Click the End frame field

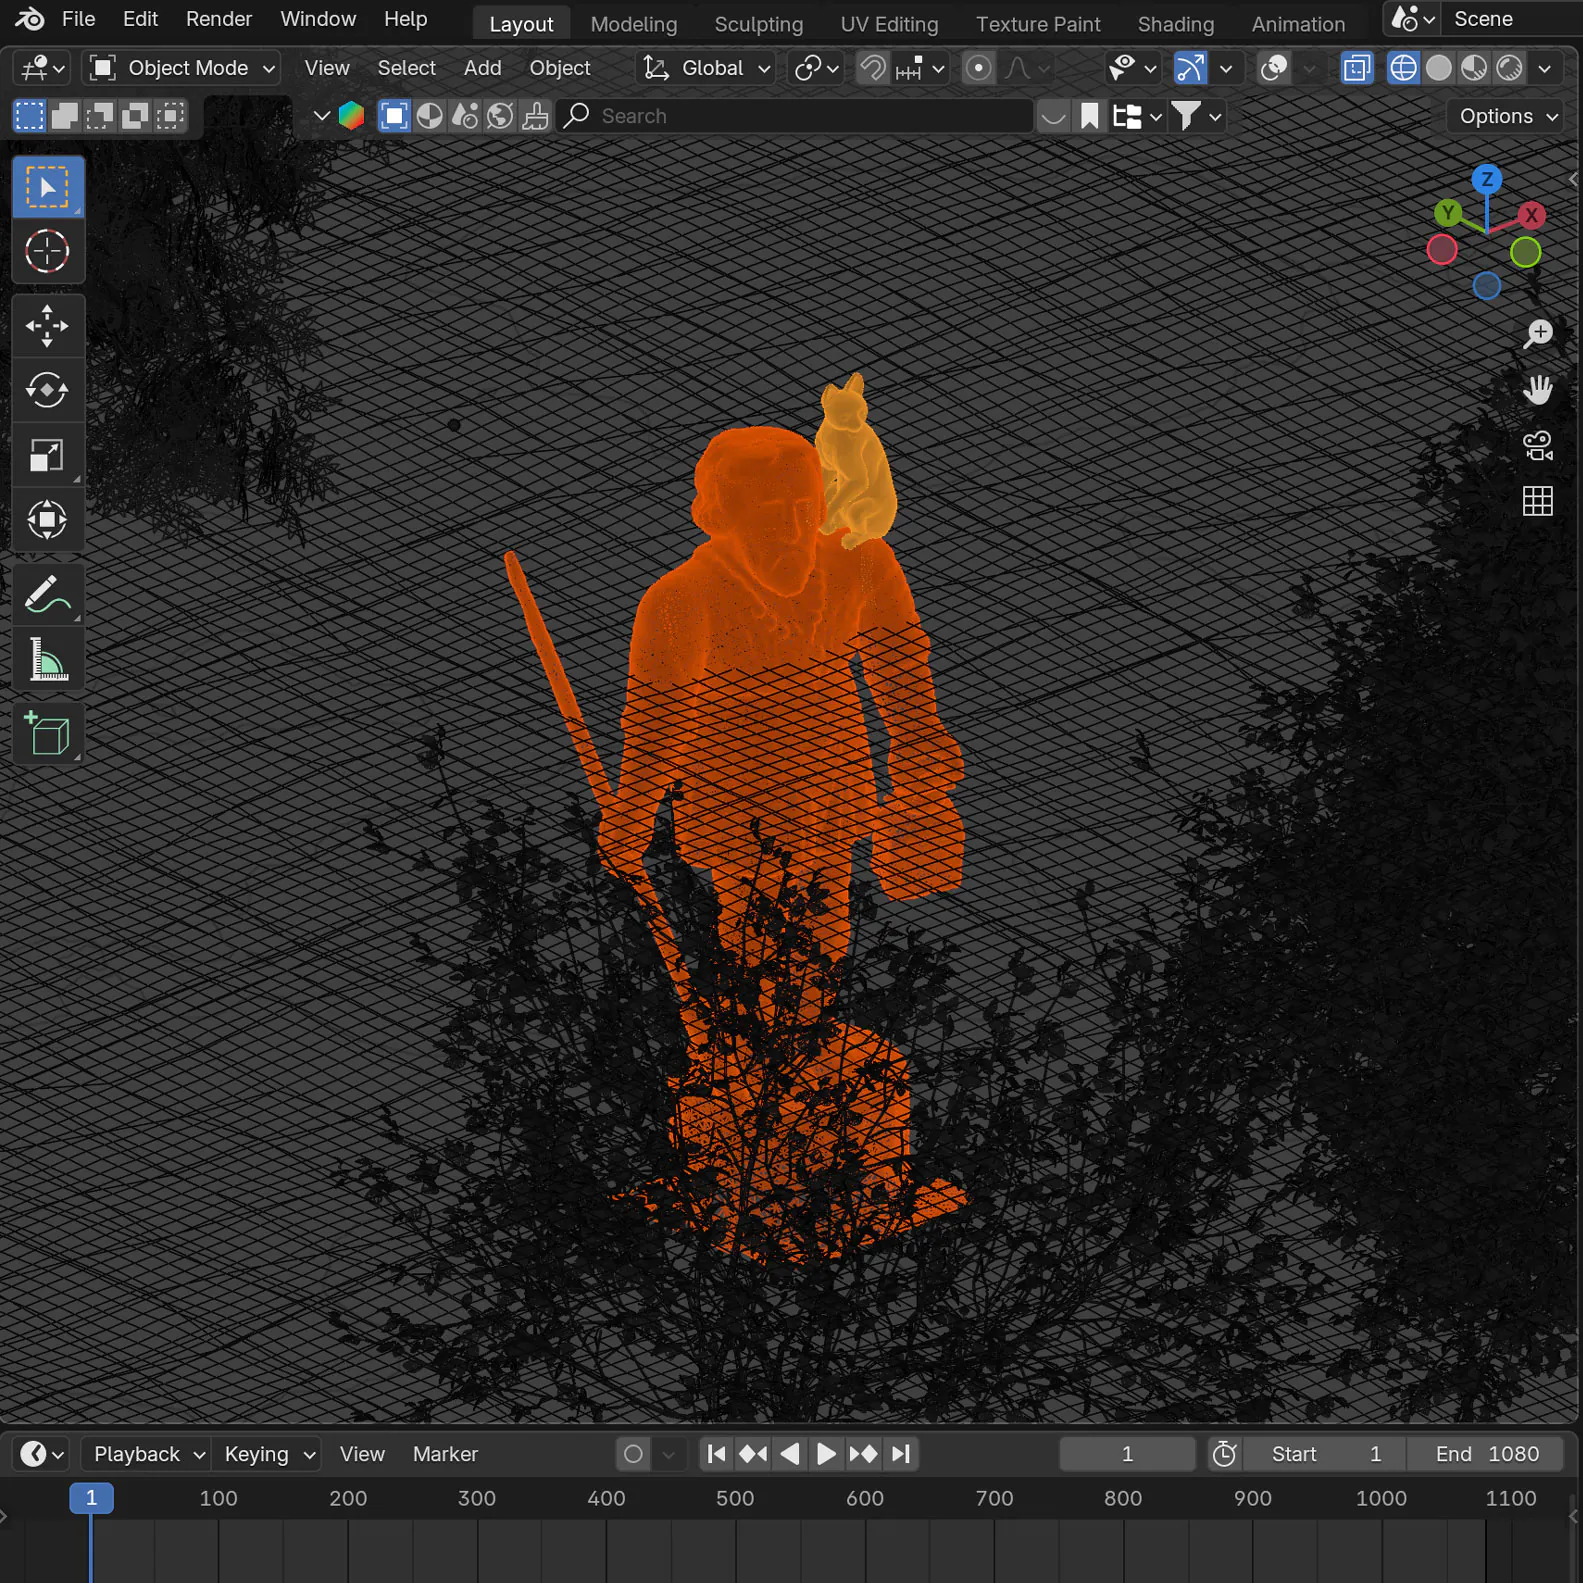1485,1454
